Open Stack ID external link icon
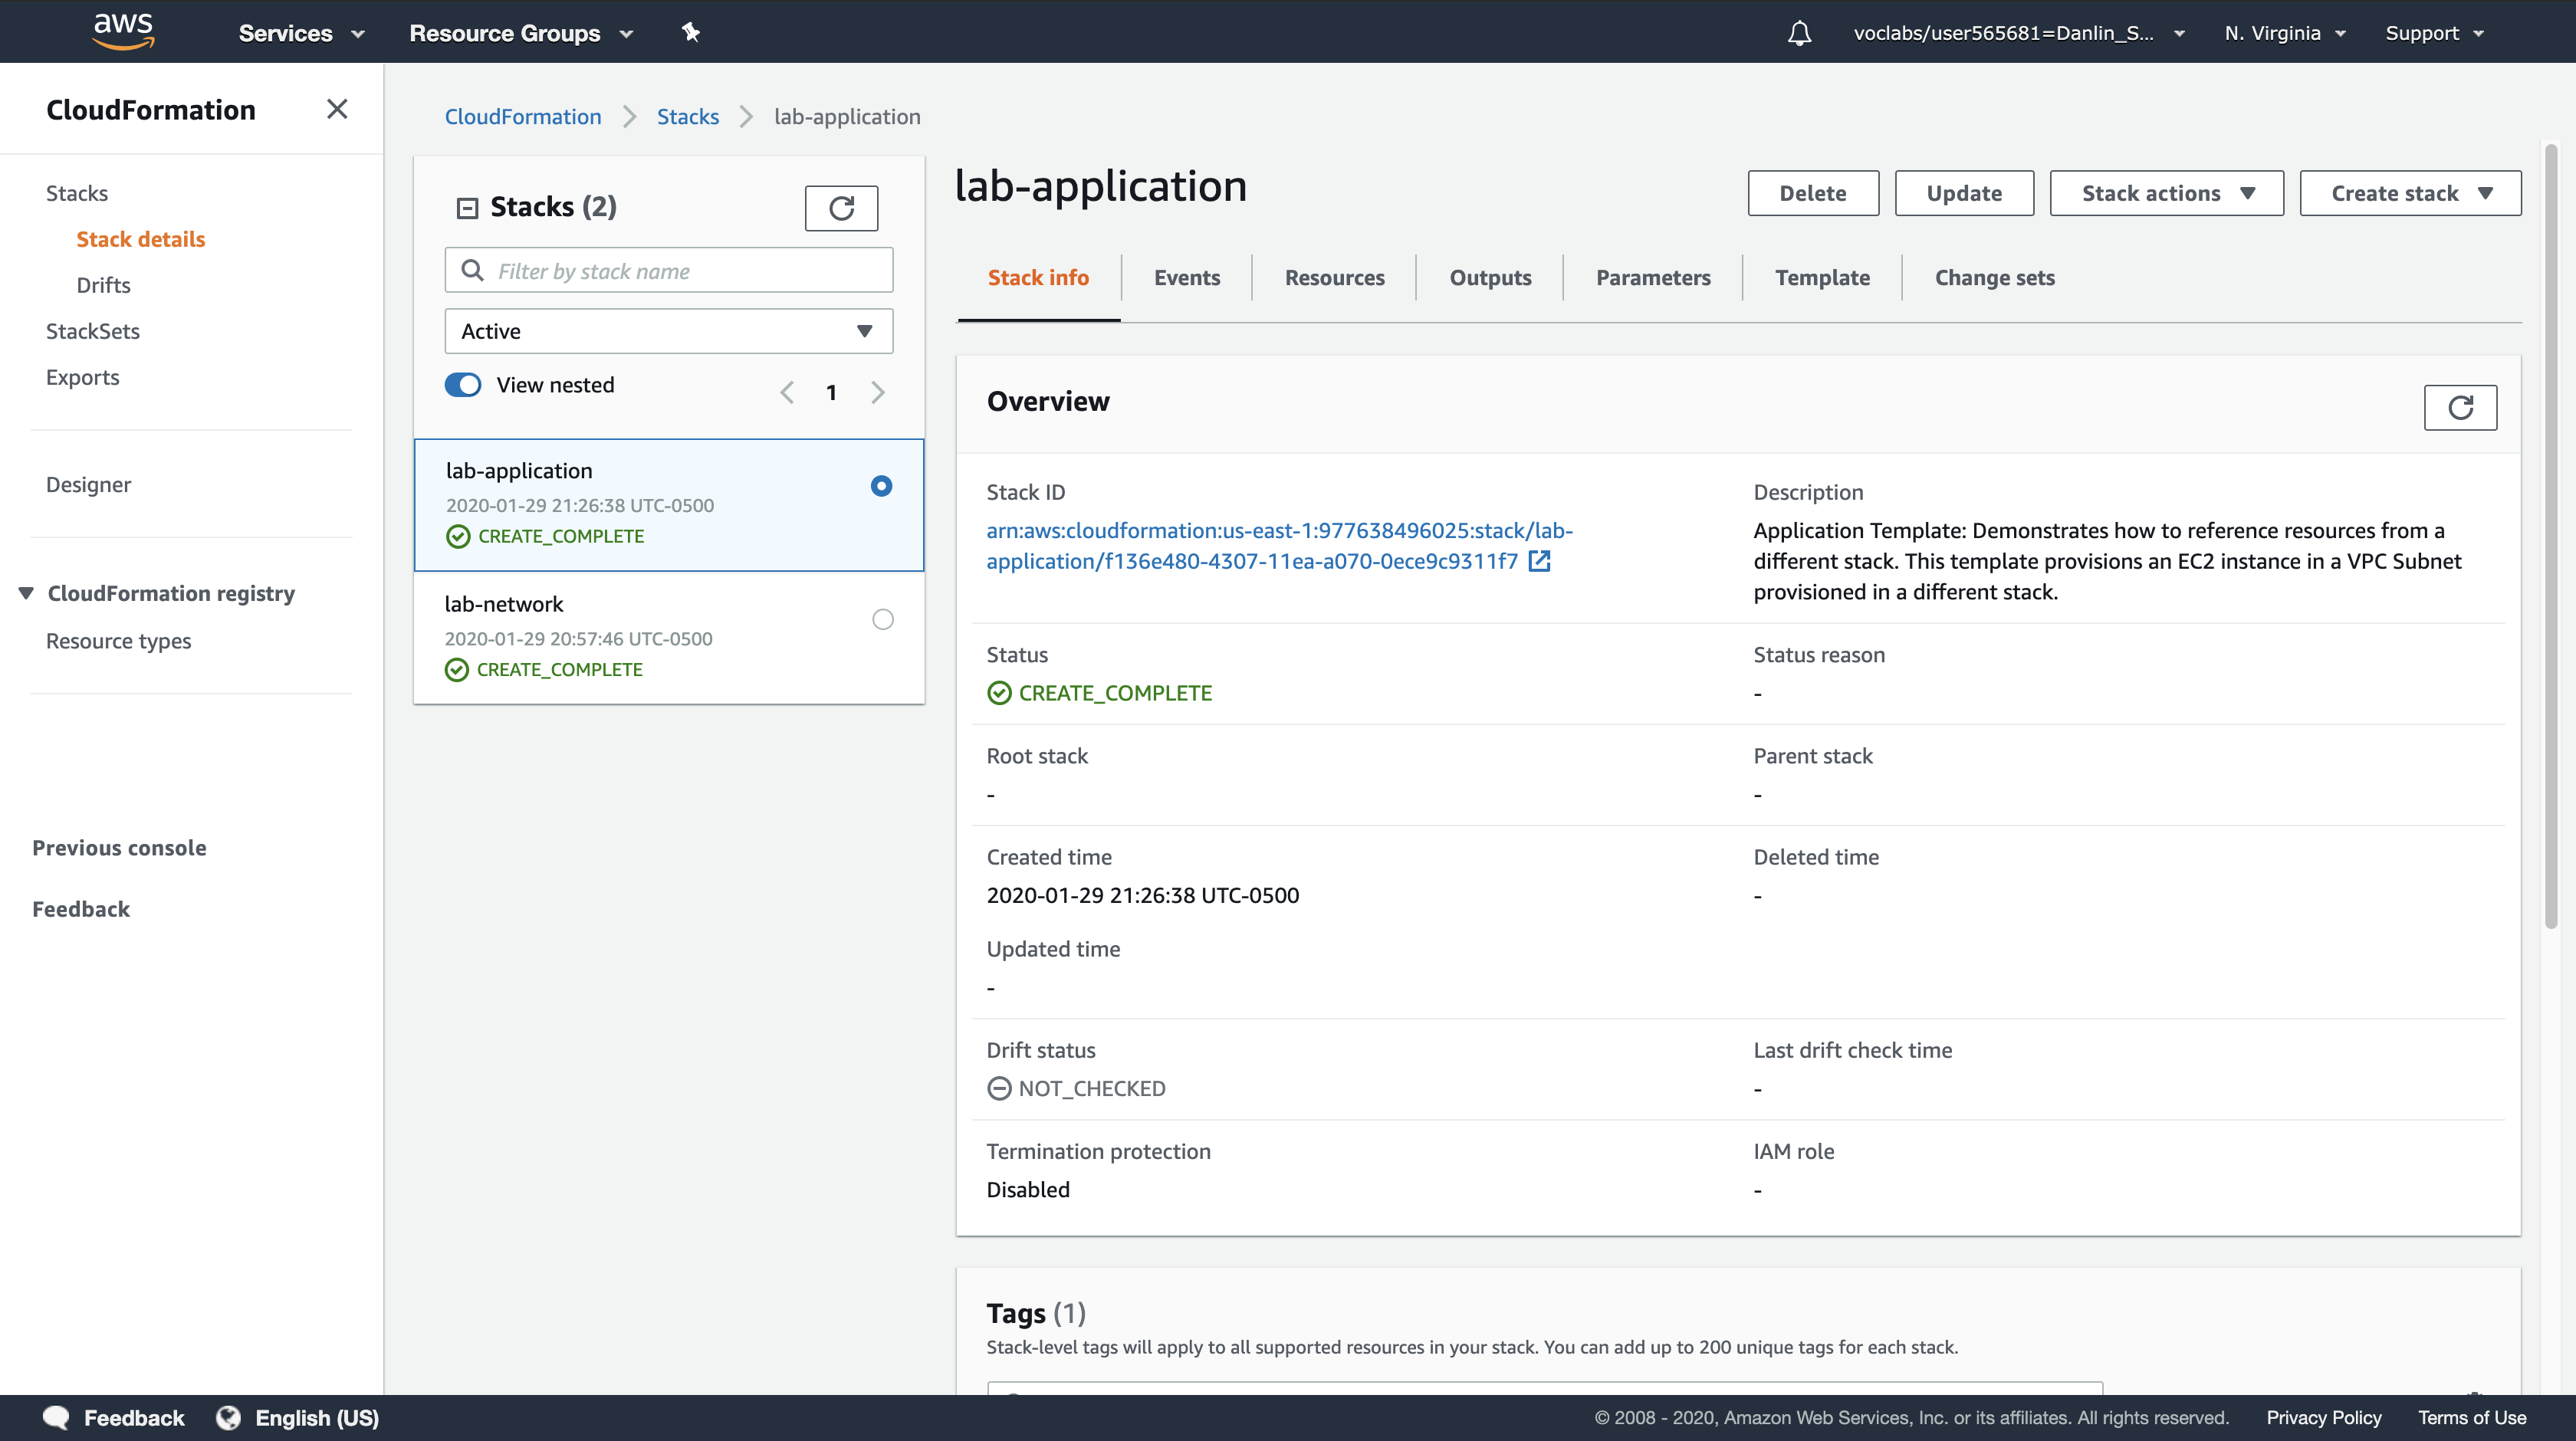Image resolution: width=2576 pixels, height=1441 pixels. click(1540, 561)
